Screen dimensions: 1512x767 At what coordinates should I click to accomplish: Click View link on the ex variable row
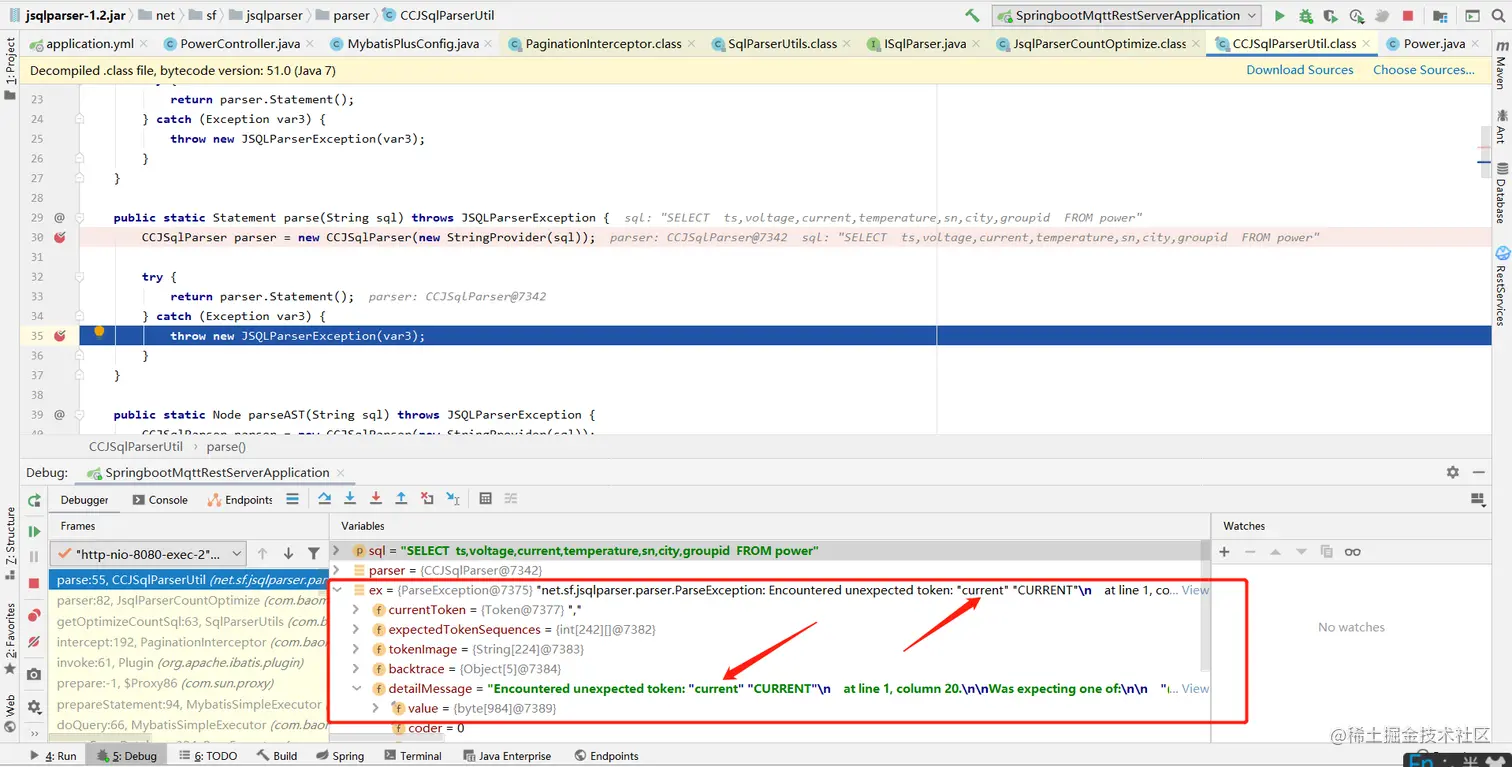(x=1195, y=590)
